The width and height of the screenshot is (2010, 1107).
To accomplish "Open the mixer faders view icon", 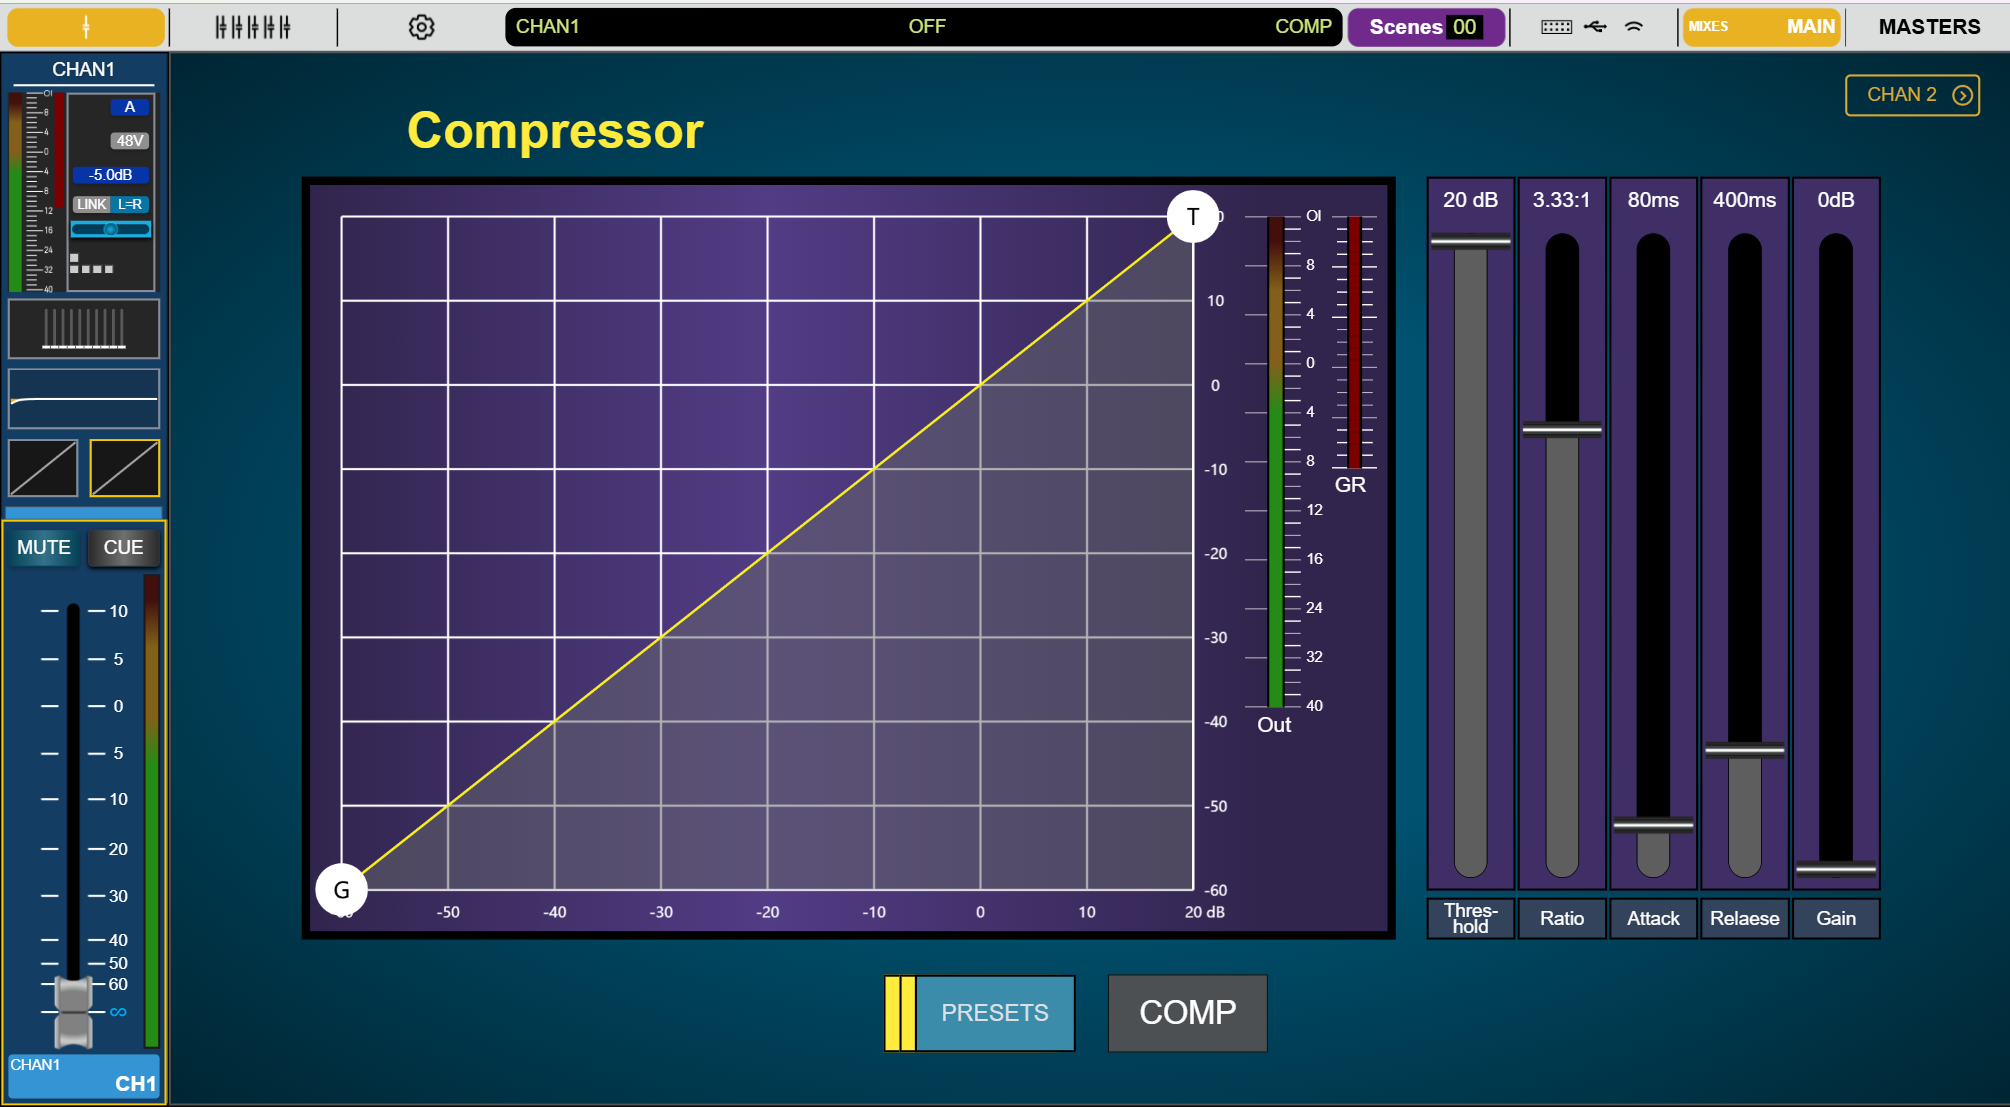I will [253, 27].
